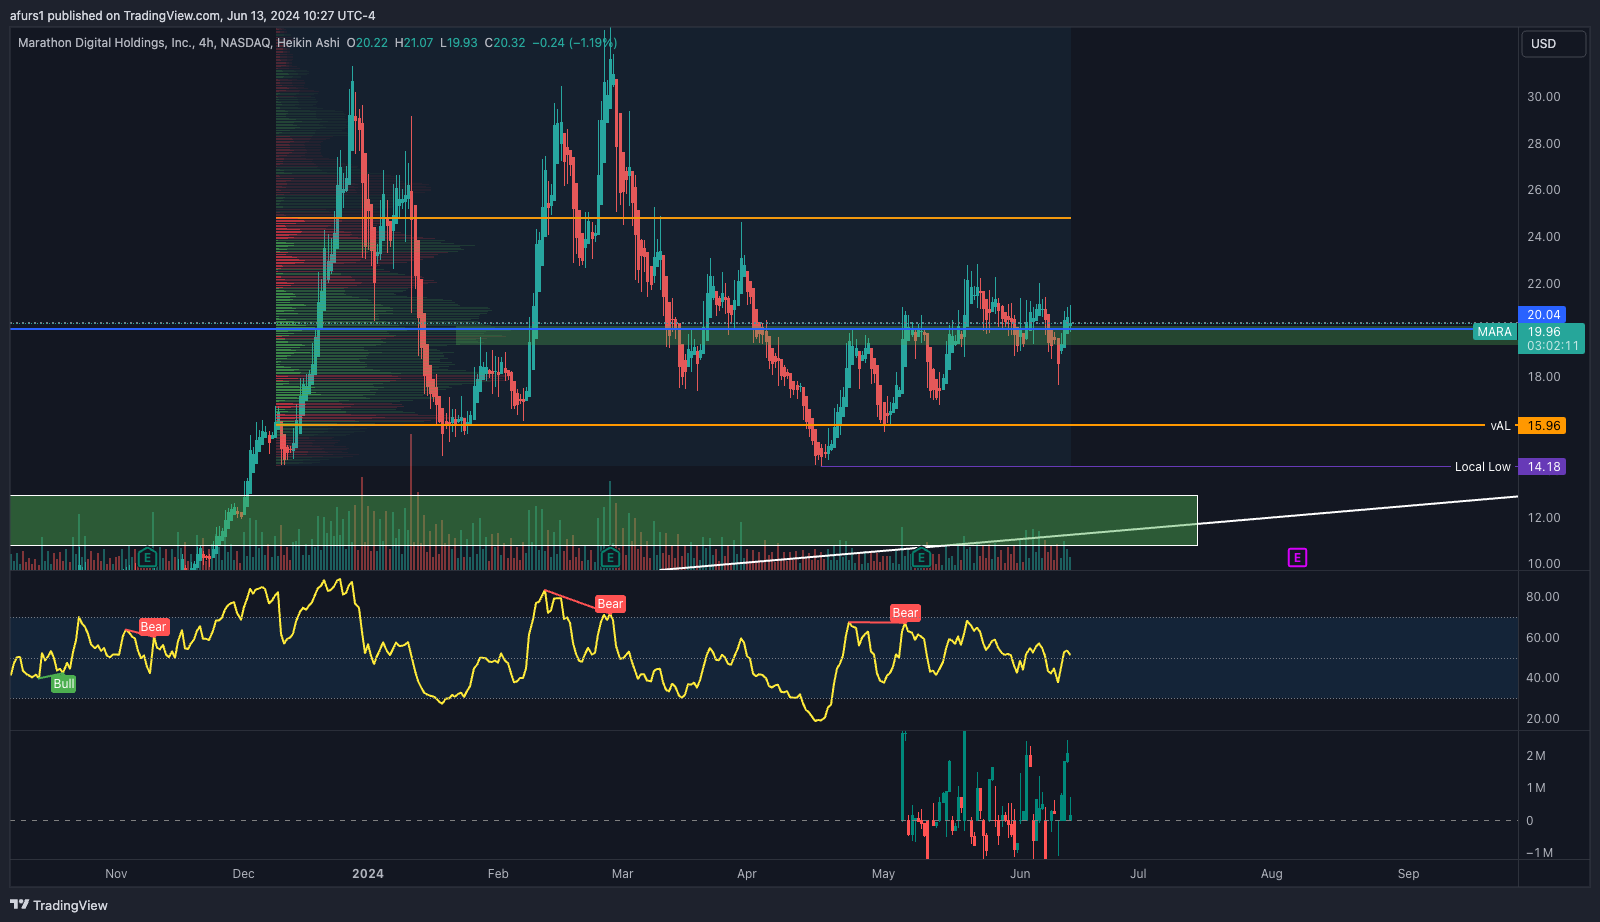Select the blue 20.04 price label
Viewport: 1600px width, 922px height.
1541,315
